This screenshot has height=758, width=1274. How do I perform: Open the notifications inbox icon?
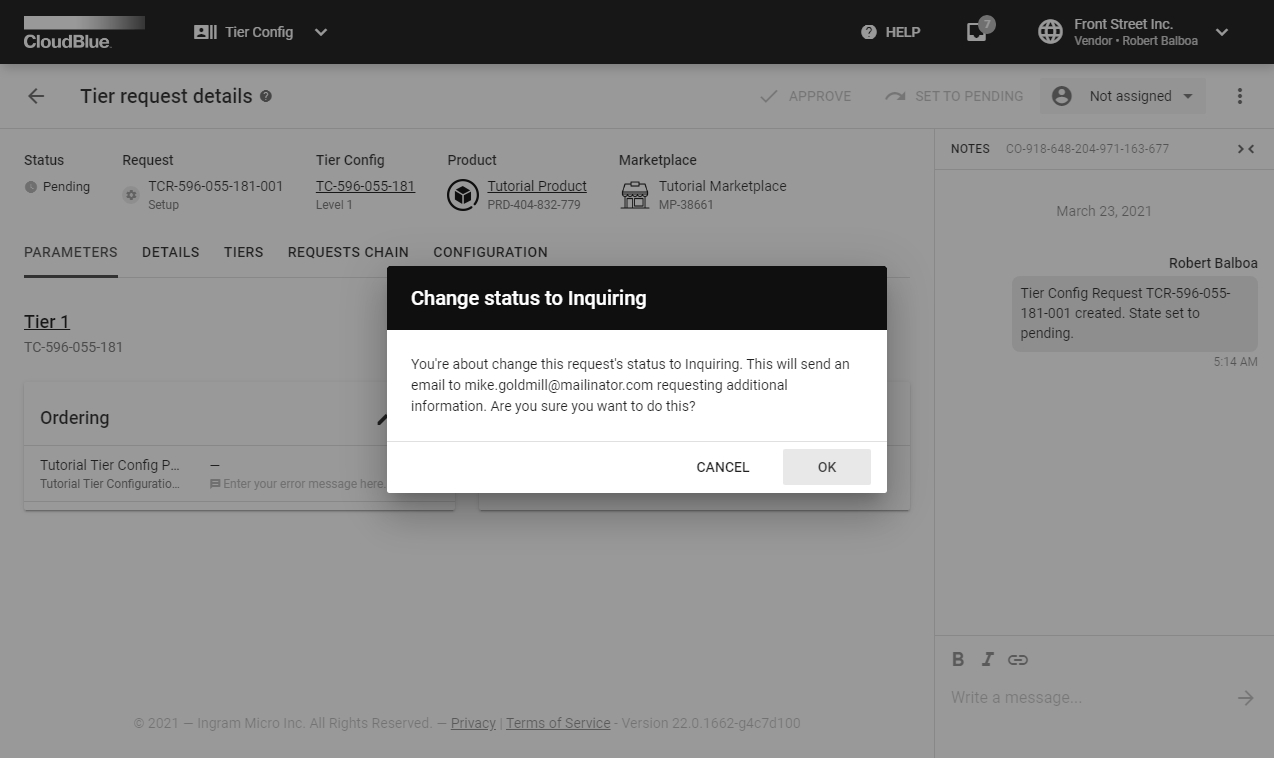tap(977, 32)
